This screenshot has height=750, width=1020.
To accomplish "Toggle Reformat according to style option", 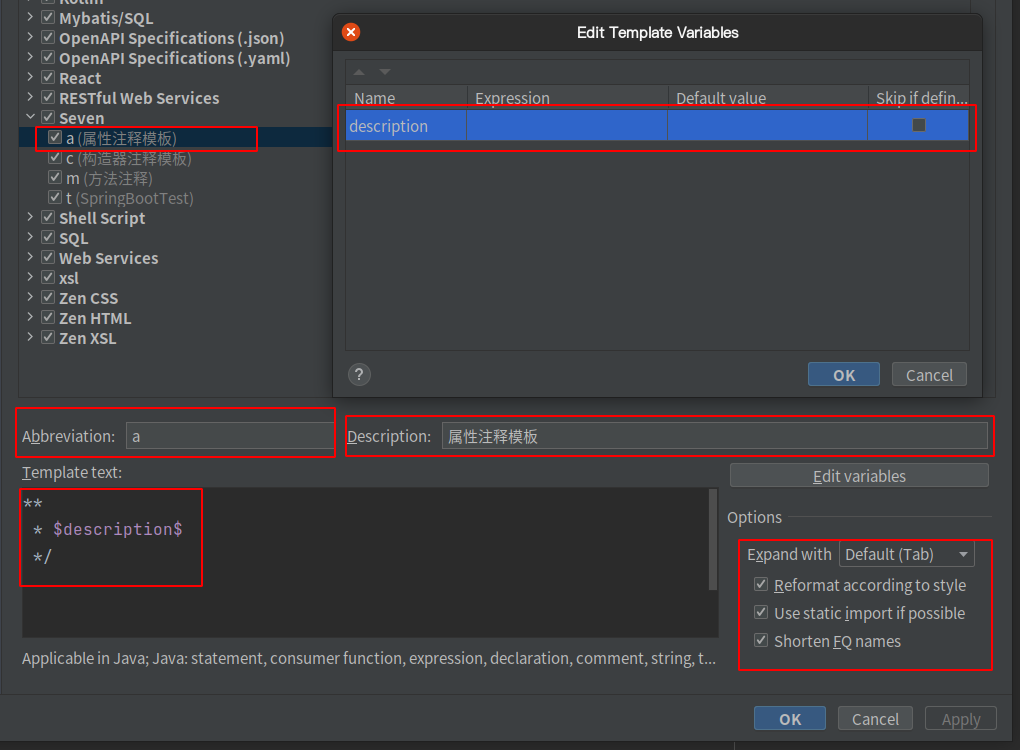I will click(x=761, y=584).
